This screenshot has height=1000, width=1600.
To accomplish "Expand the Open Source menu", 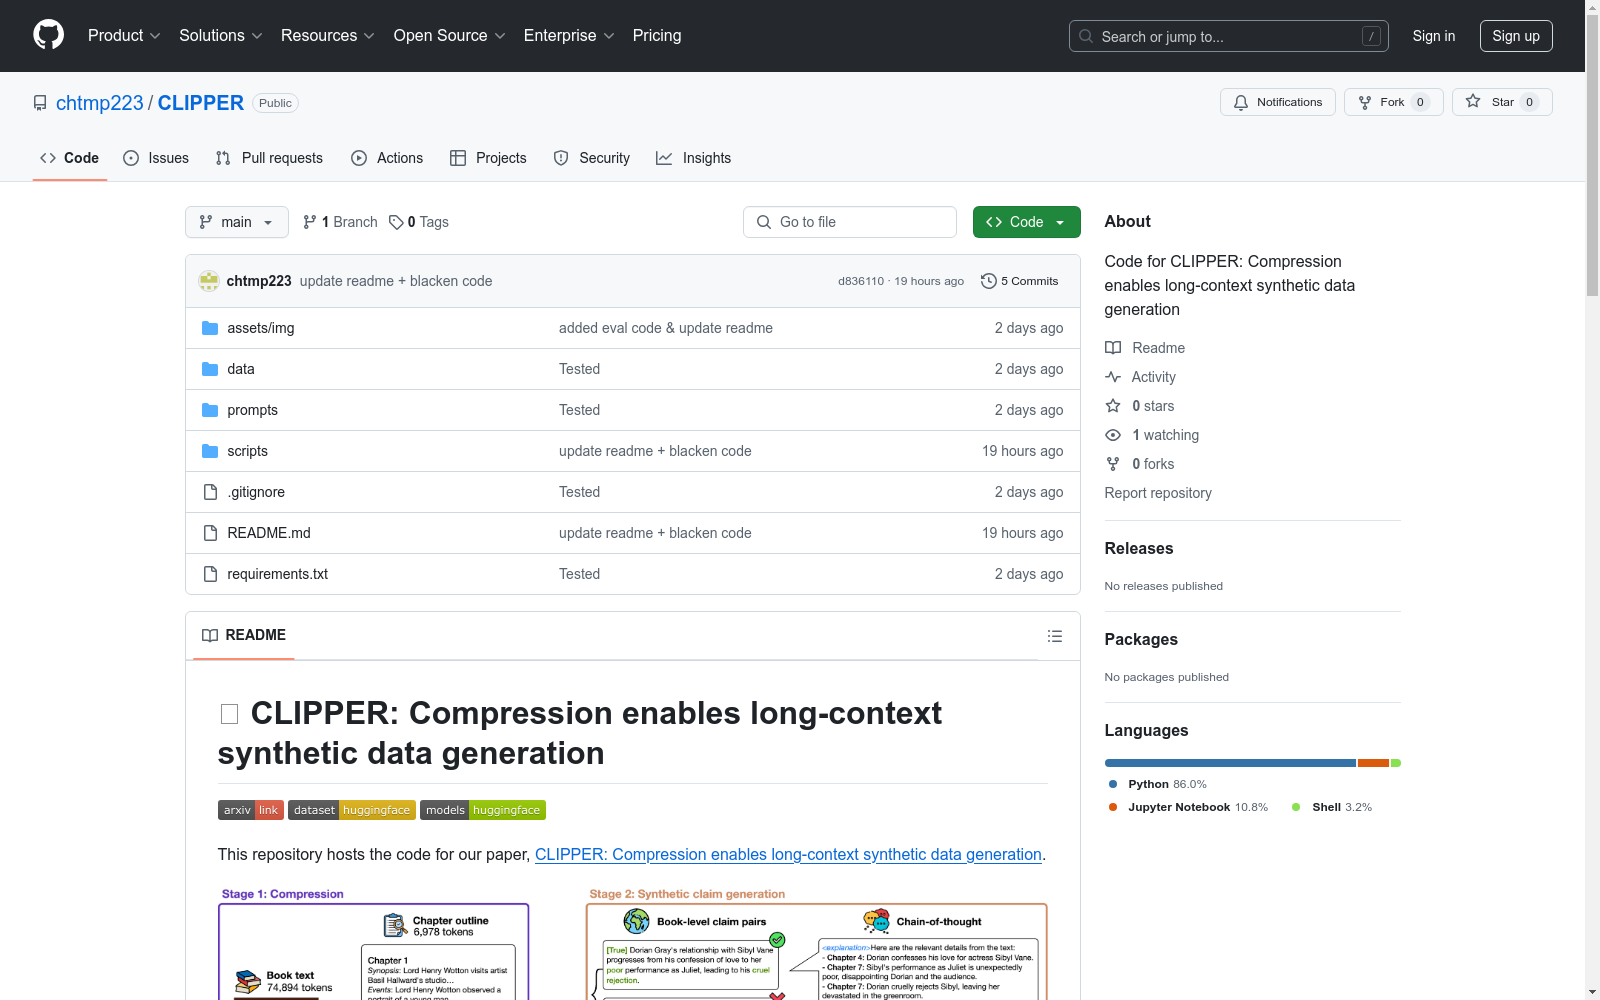I will click(450, 35).
